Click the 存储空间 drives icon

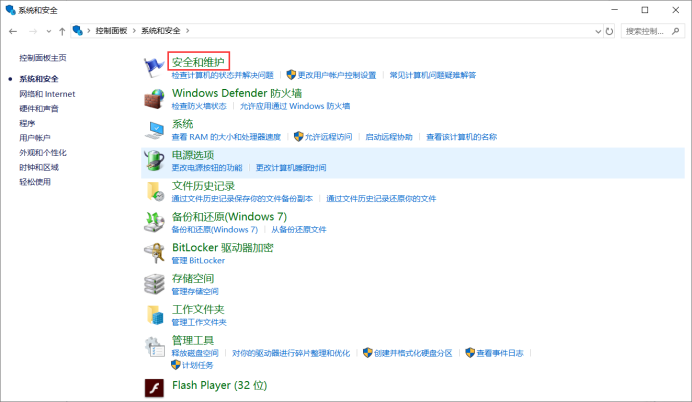155,284
